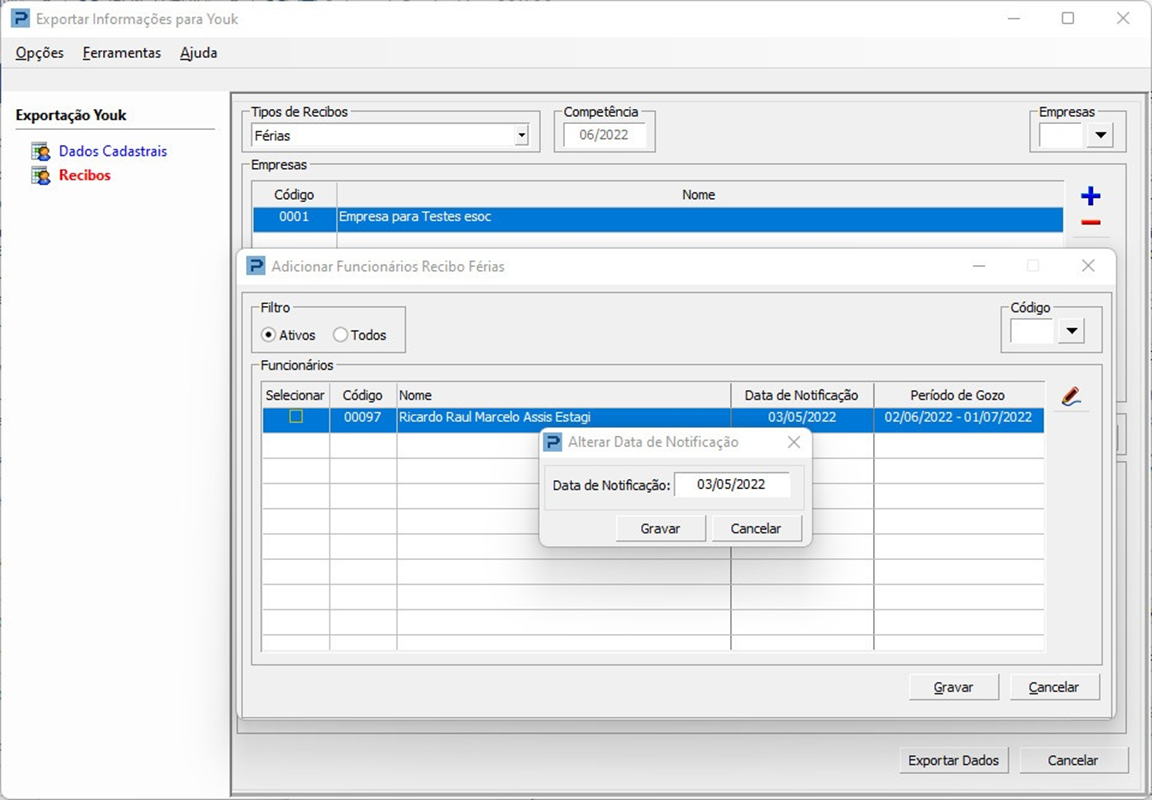Click Gravar in the notification date dialog

[660, 528]
